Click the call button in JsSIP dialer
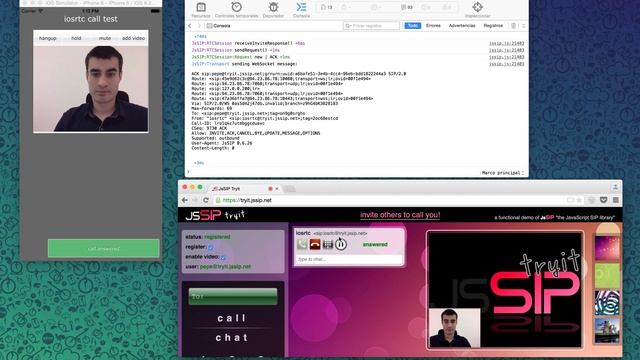 (231, 318)
